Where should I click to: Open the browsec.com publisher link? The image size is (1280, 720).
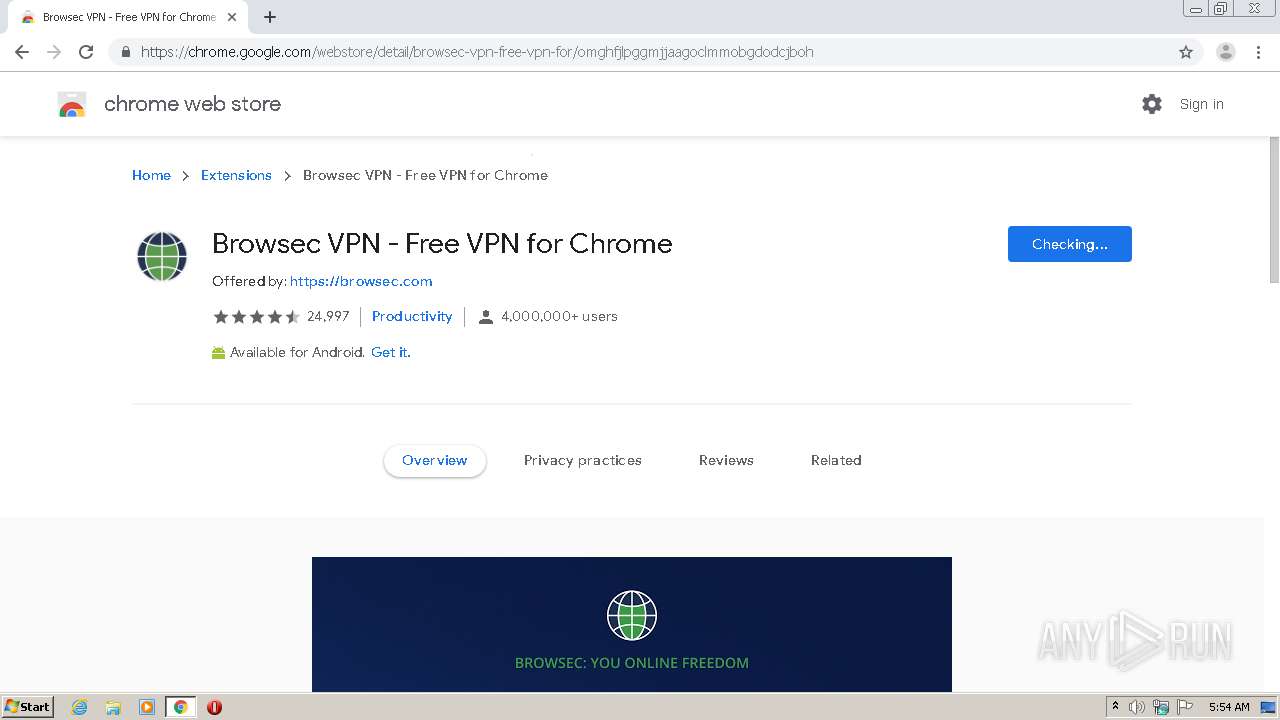[x=361, y=281]
